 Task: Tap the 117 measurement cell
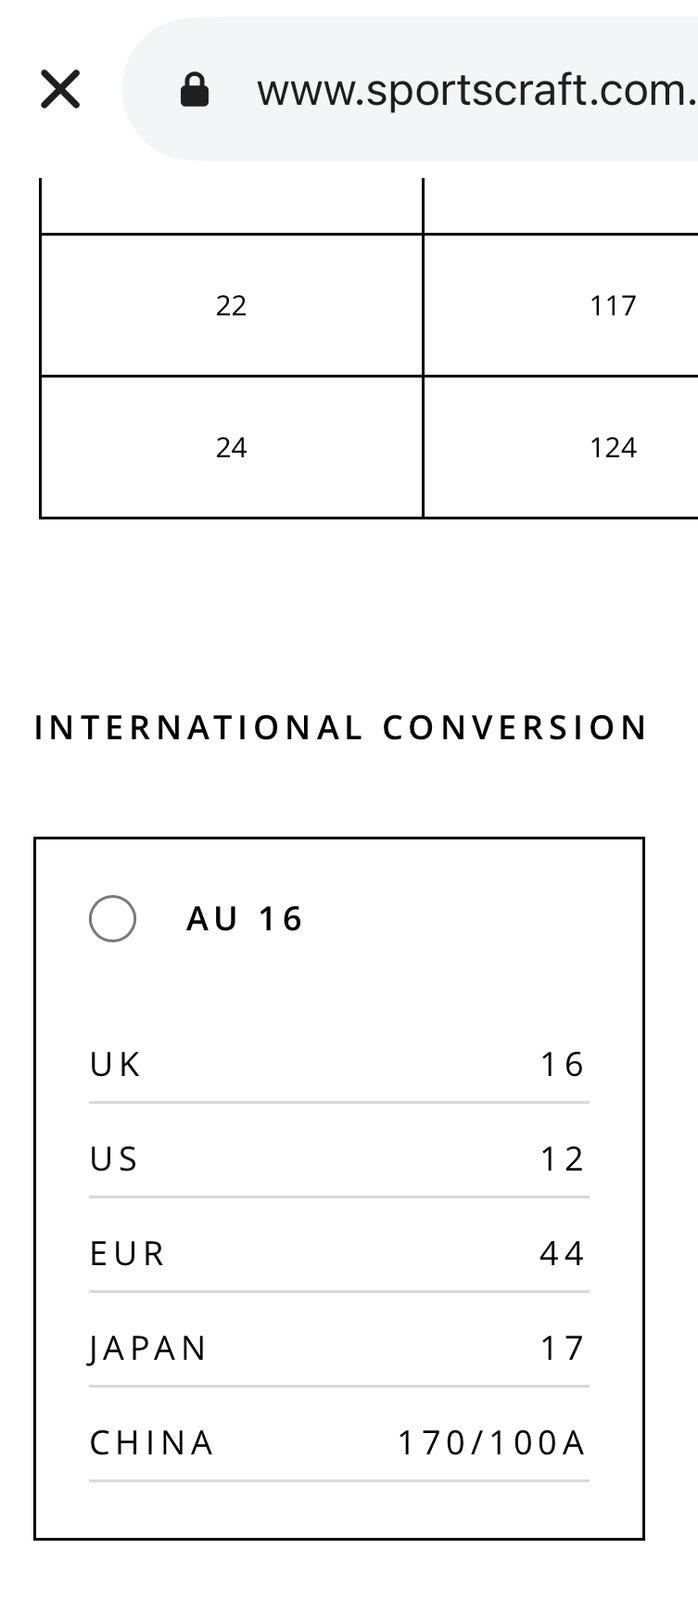click(561, 305)
